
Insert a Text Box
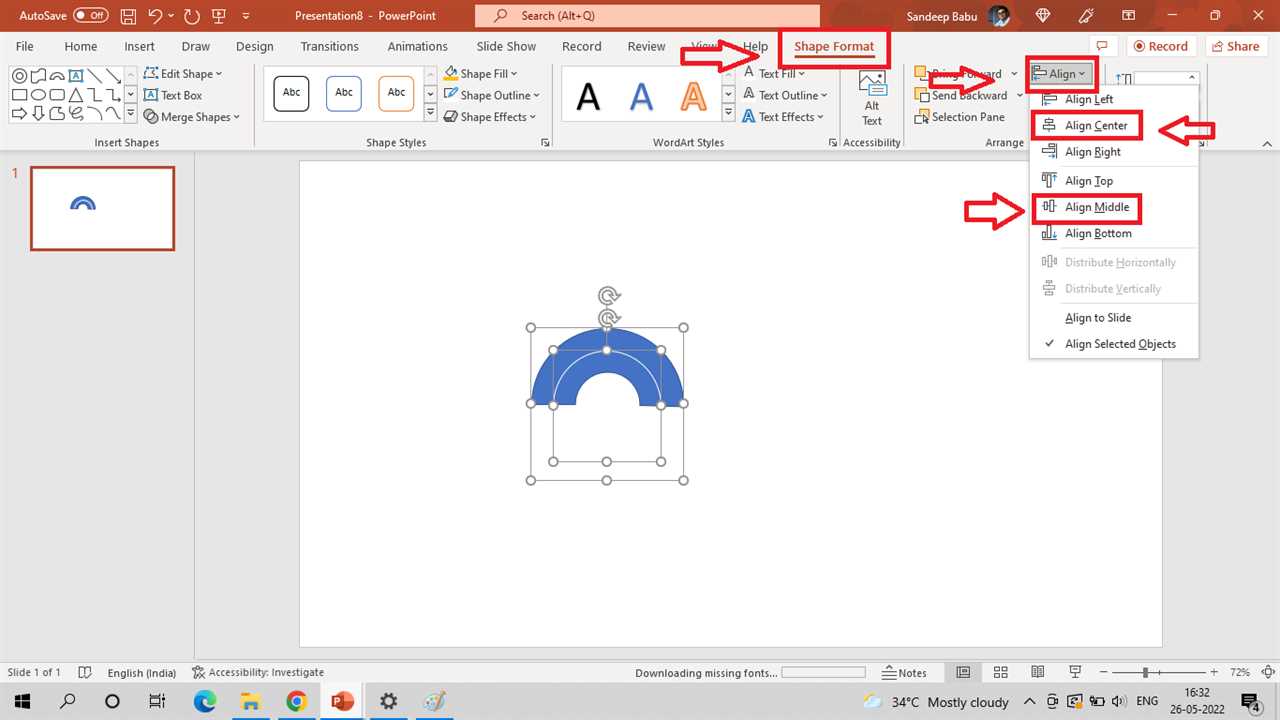click(173, 95)
